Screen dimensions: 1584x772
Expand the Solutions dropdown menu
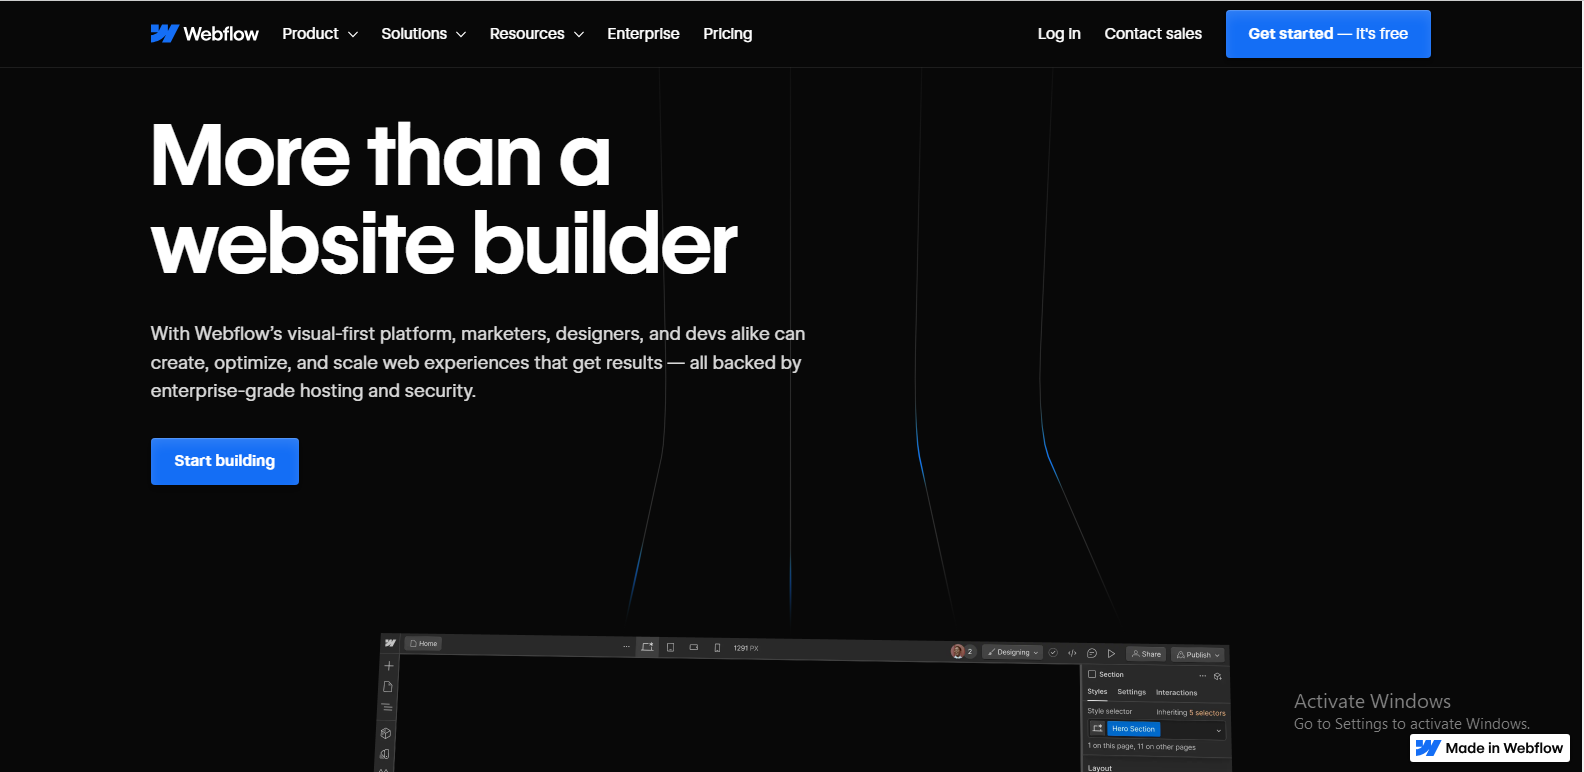pos(423,34)
